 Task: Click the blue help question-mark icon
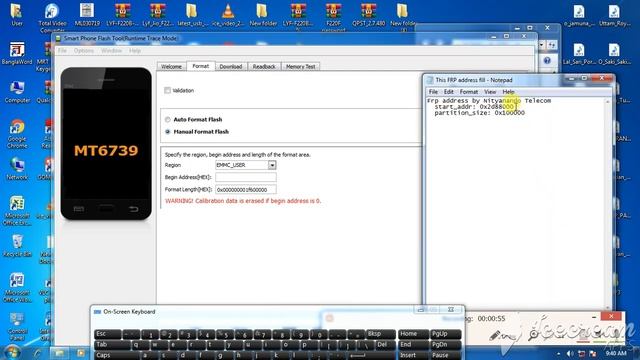click(547, 60)
